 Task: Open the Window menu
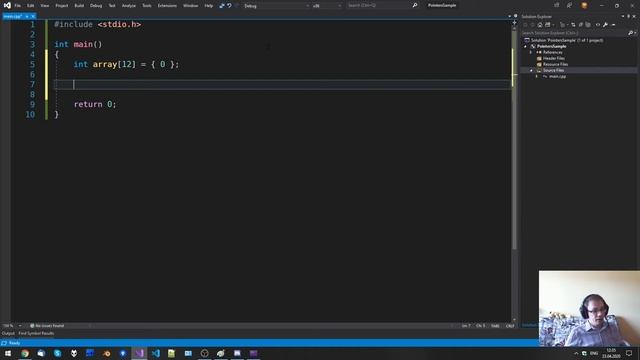(191, 6)
